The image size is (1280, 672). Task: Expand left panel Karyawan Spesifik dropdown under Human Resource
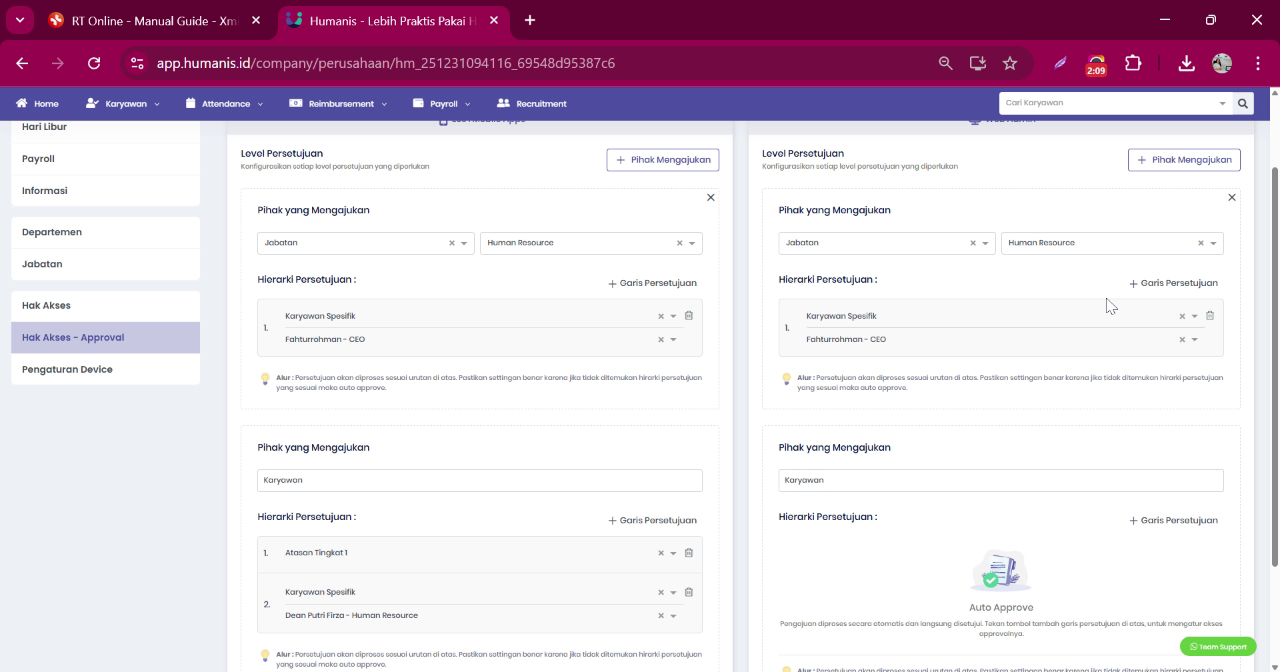tap(673, 316)
